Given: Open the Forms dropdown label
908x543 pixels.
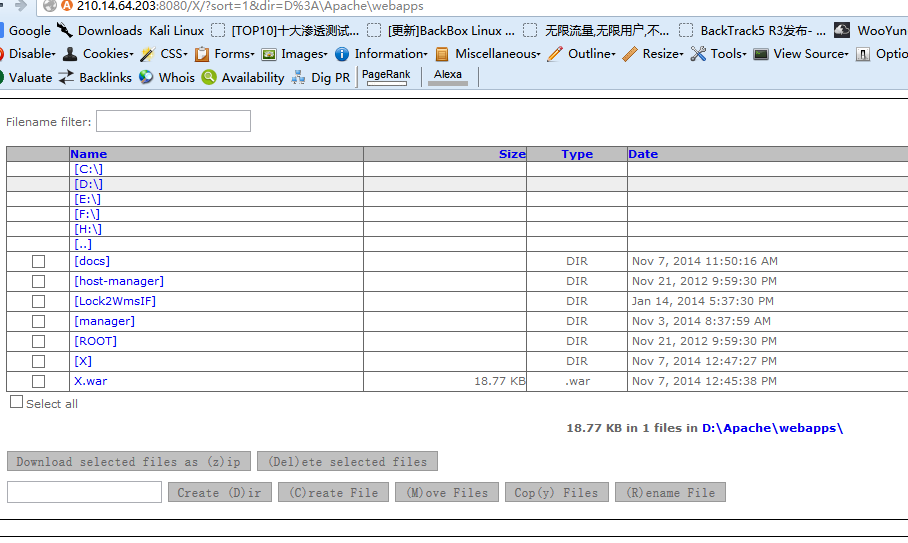Looking at the screenshot, I should 235,54.
